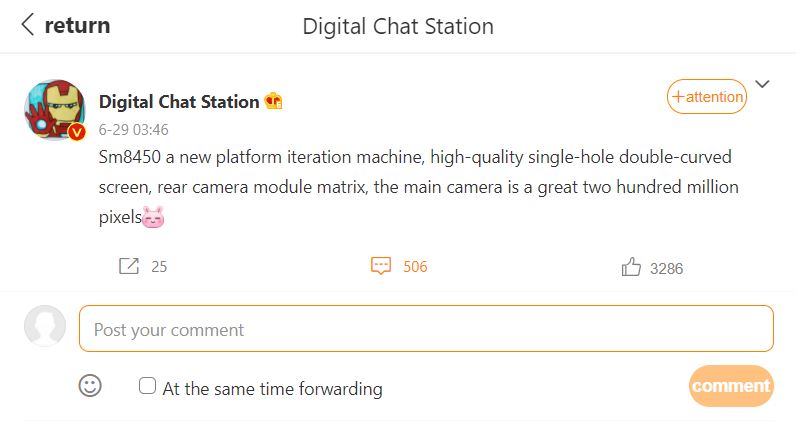
Task: Like the post with thumbs-up icon
Action: (631, 267)
